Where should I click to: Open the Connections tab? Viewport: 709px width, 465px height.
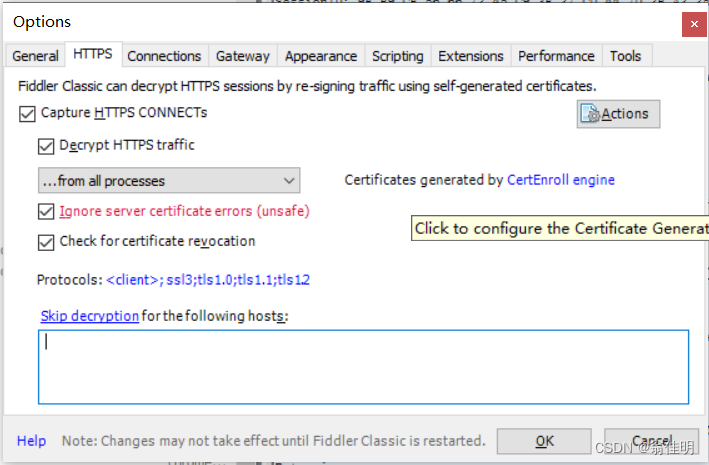[164, 56]
